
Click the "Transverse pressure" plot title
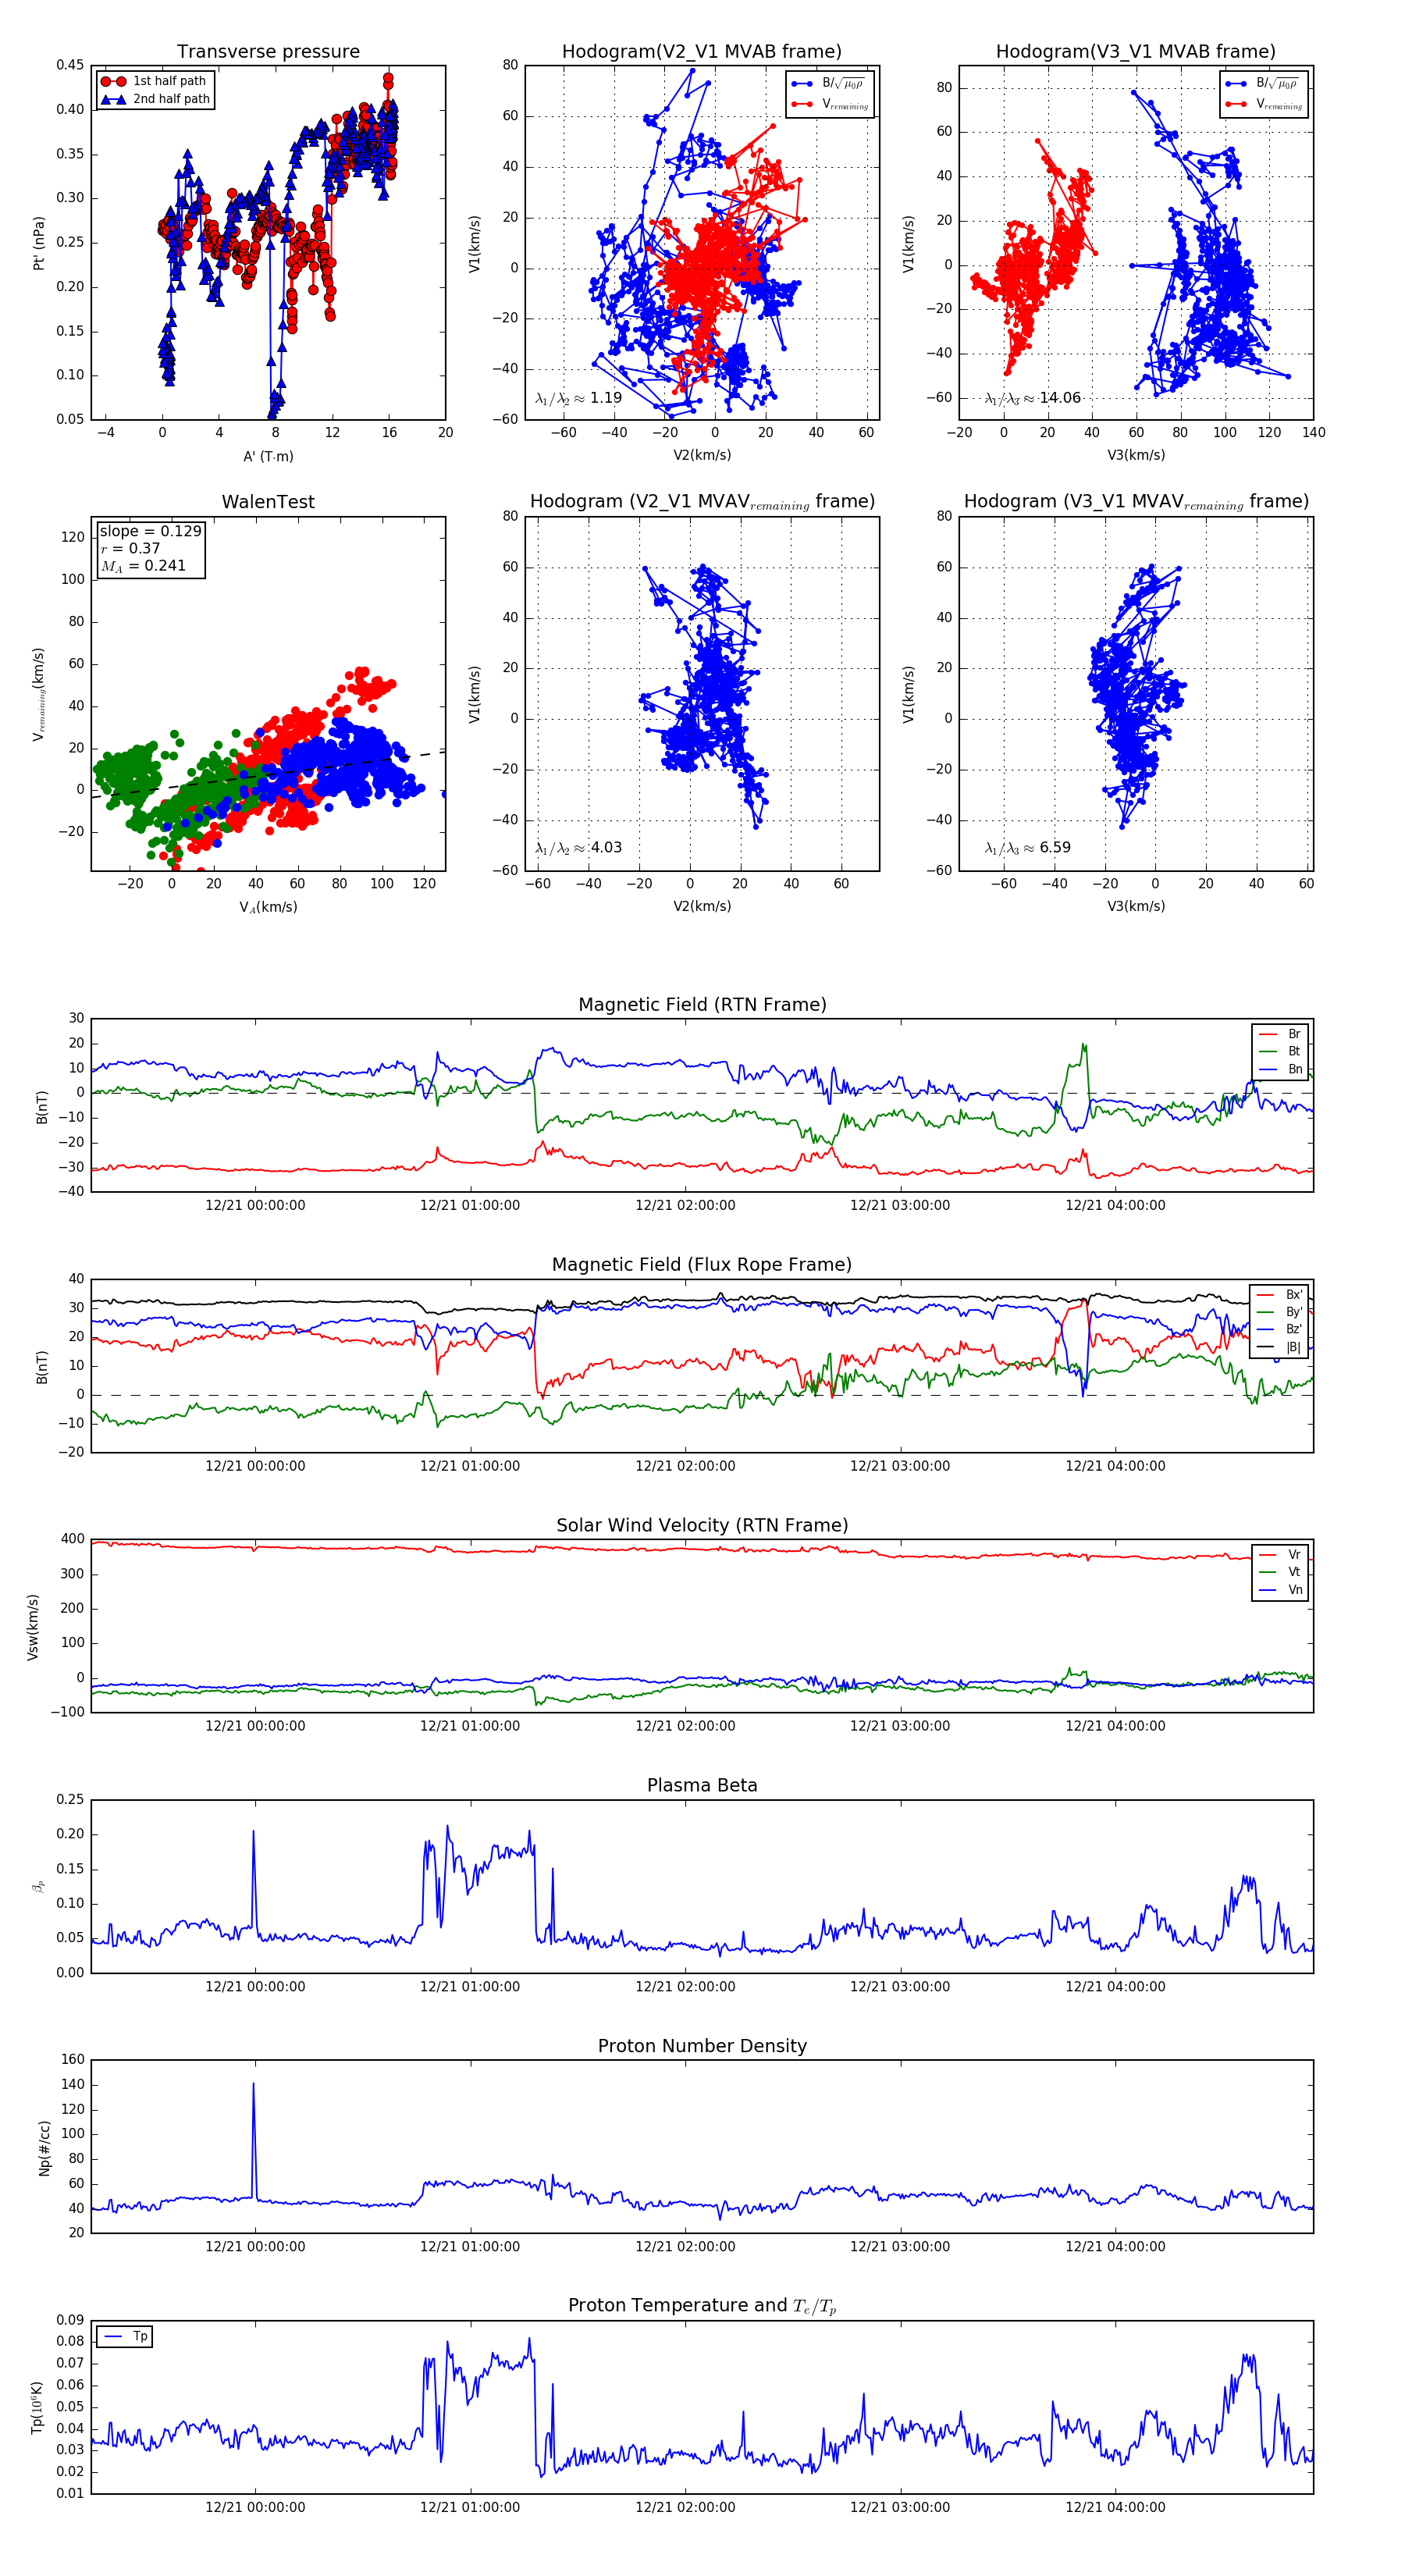[x=268, y=52]
